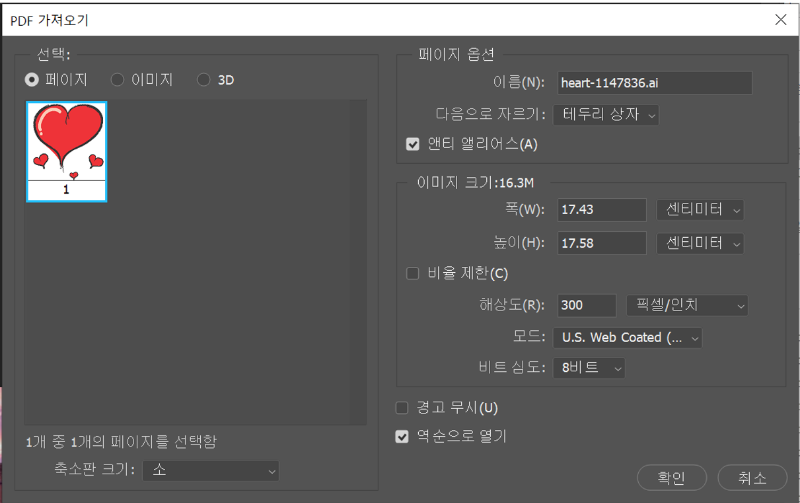The width and height of the screenshot is (800, 503).
Task: Enable the 비율 제한(C) checkbox
Action: (x=412, y=273)
